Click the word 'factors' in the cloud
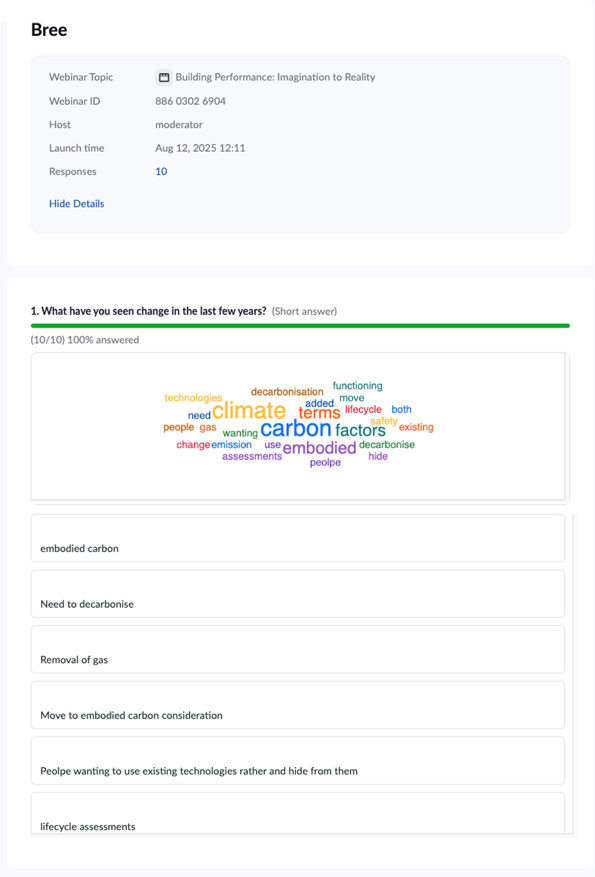595x877 pixels. point(360,430)
